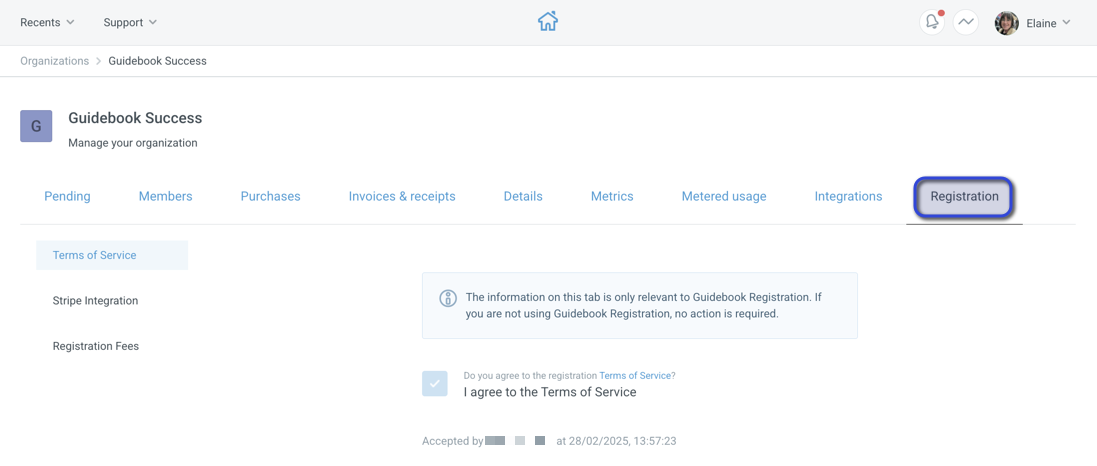Select Stripe Integration in sidebar

95,301
